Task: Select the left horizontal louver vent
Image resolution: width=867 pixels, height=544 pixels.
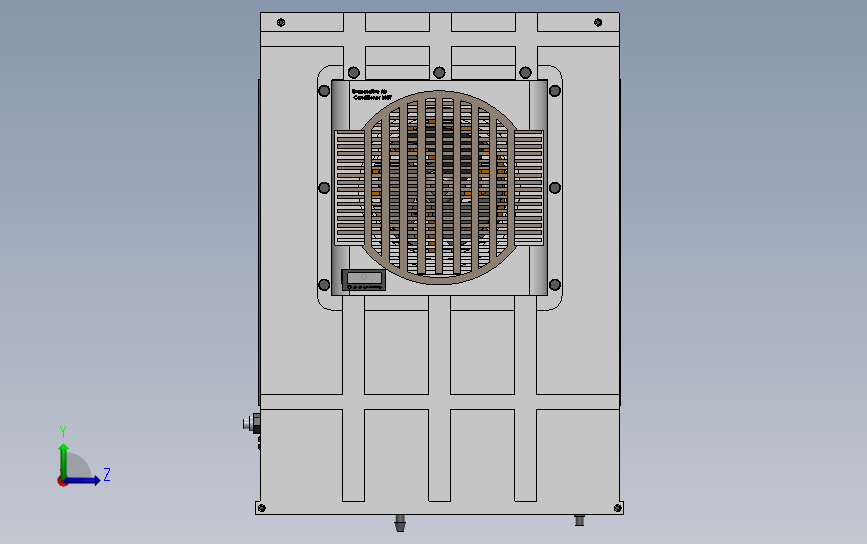Action: click(351, 187)
